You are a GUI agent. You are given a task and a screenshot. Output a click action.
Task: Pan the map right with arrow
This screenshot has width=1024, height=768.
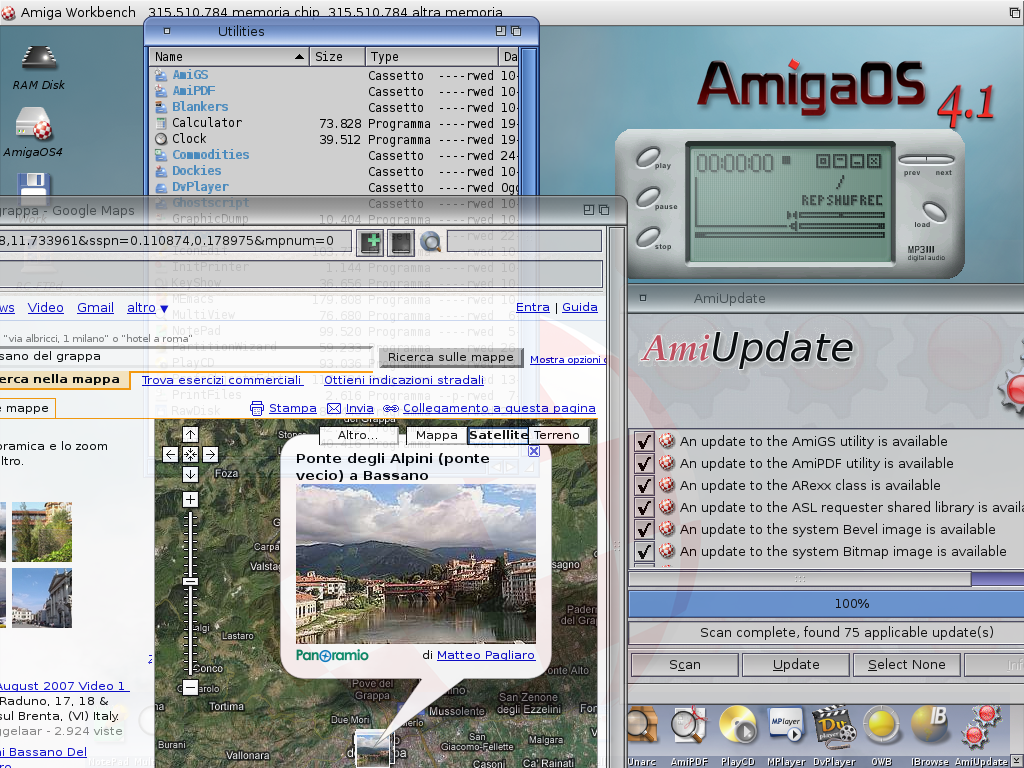210,455
